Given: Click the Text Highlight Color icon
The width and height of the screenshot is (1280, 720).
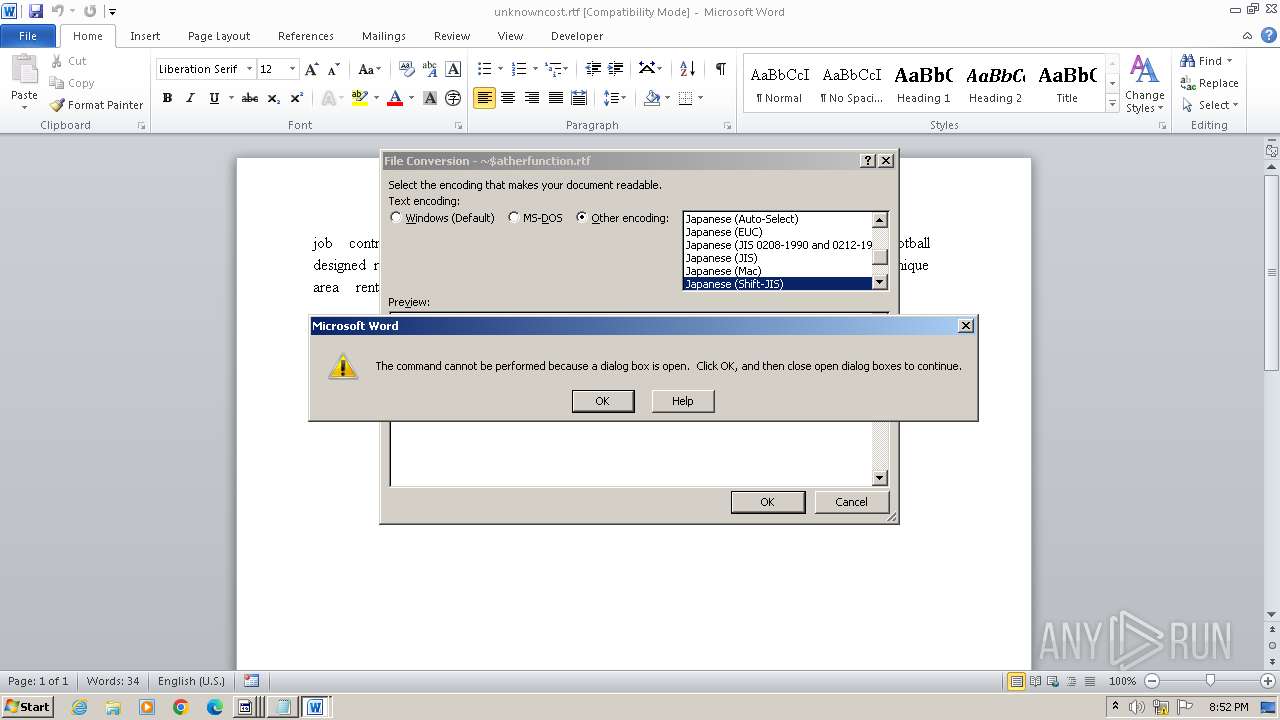Looking at the screenshot, I should click(x=359, y=98).
